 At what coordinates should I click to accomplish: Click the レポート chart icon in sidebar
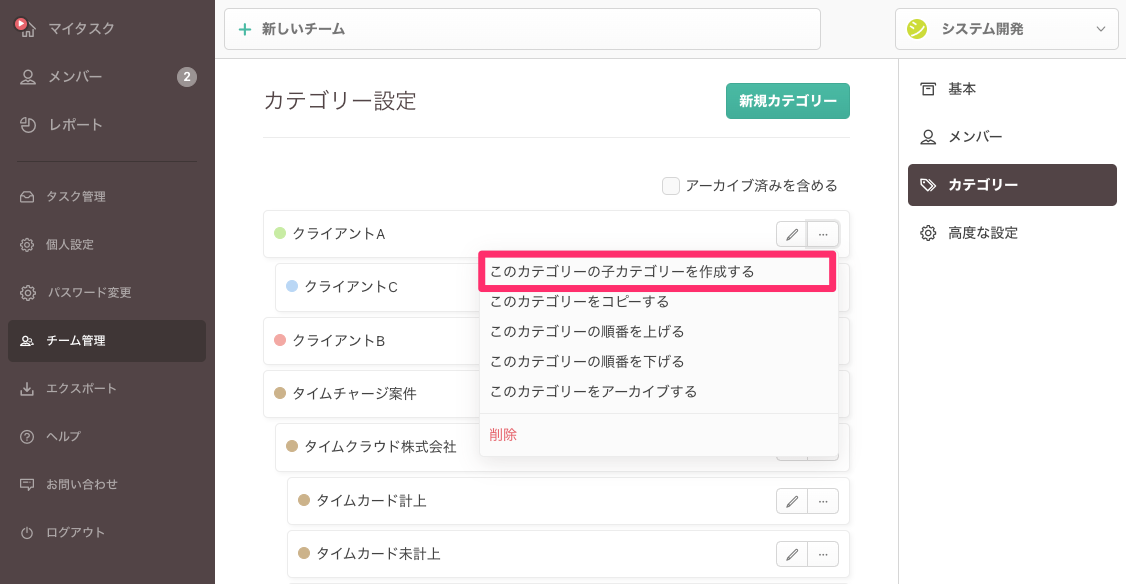(28, 125)
